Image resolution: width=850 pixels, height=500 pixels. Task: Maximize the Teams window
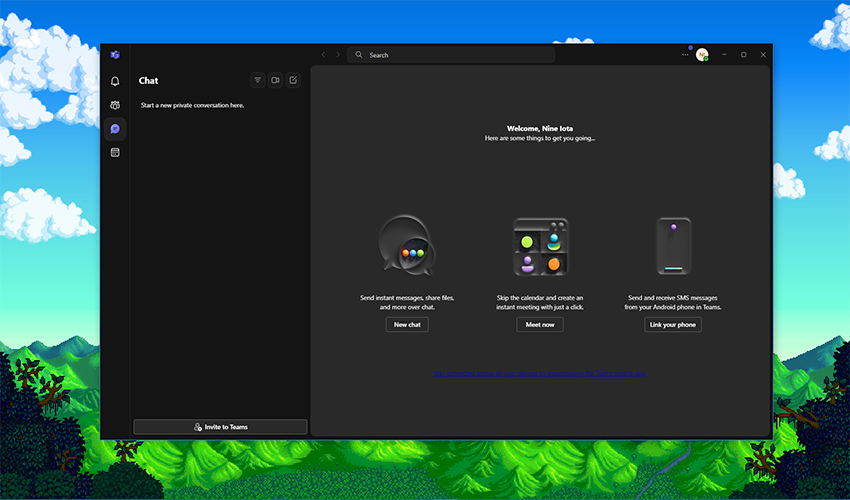click(743, 55)
